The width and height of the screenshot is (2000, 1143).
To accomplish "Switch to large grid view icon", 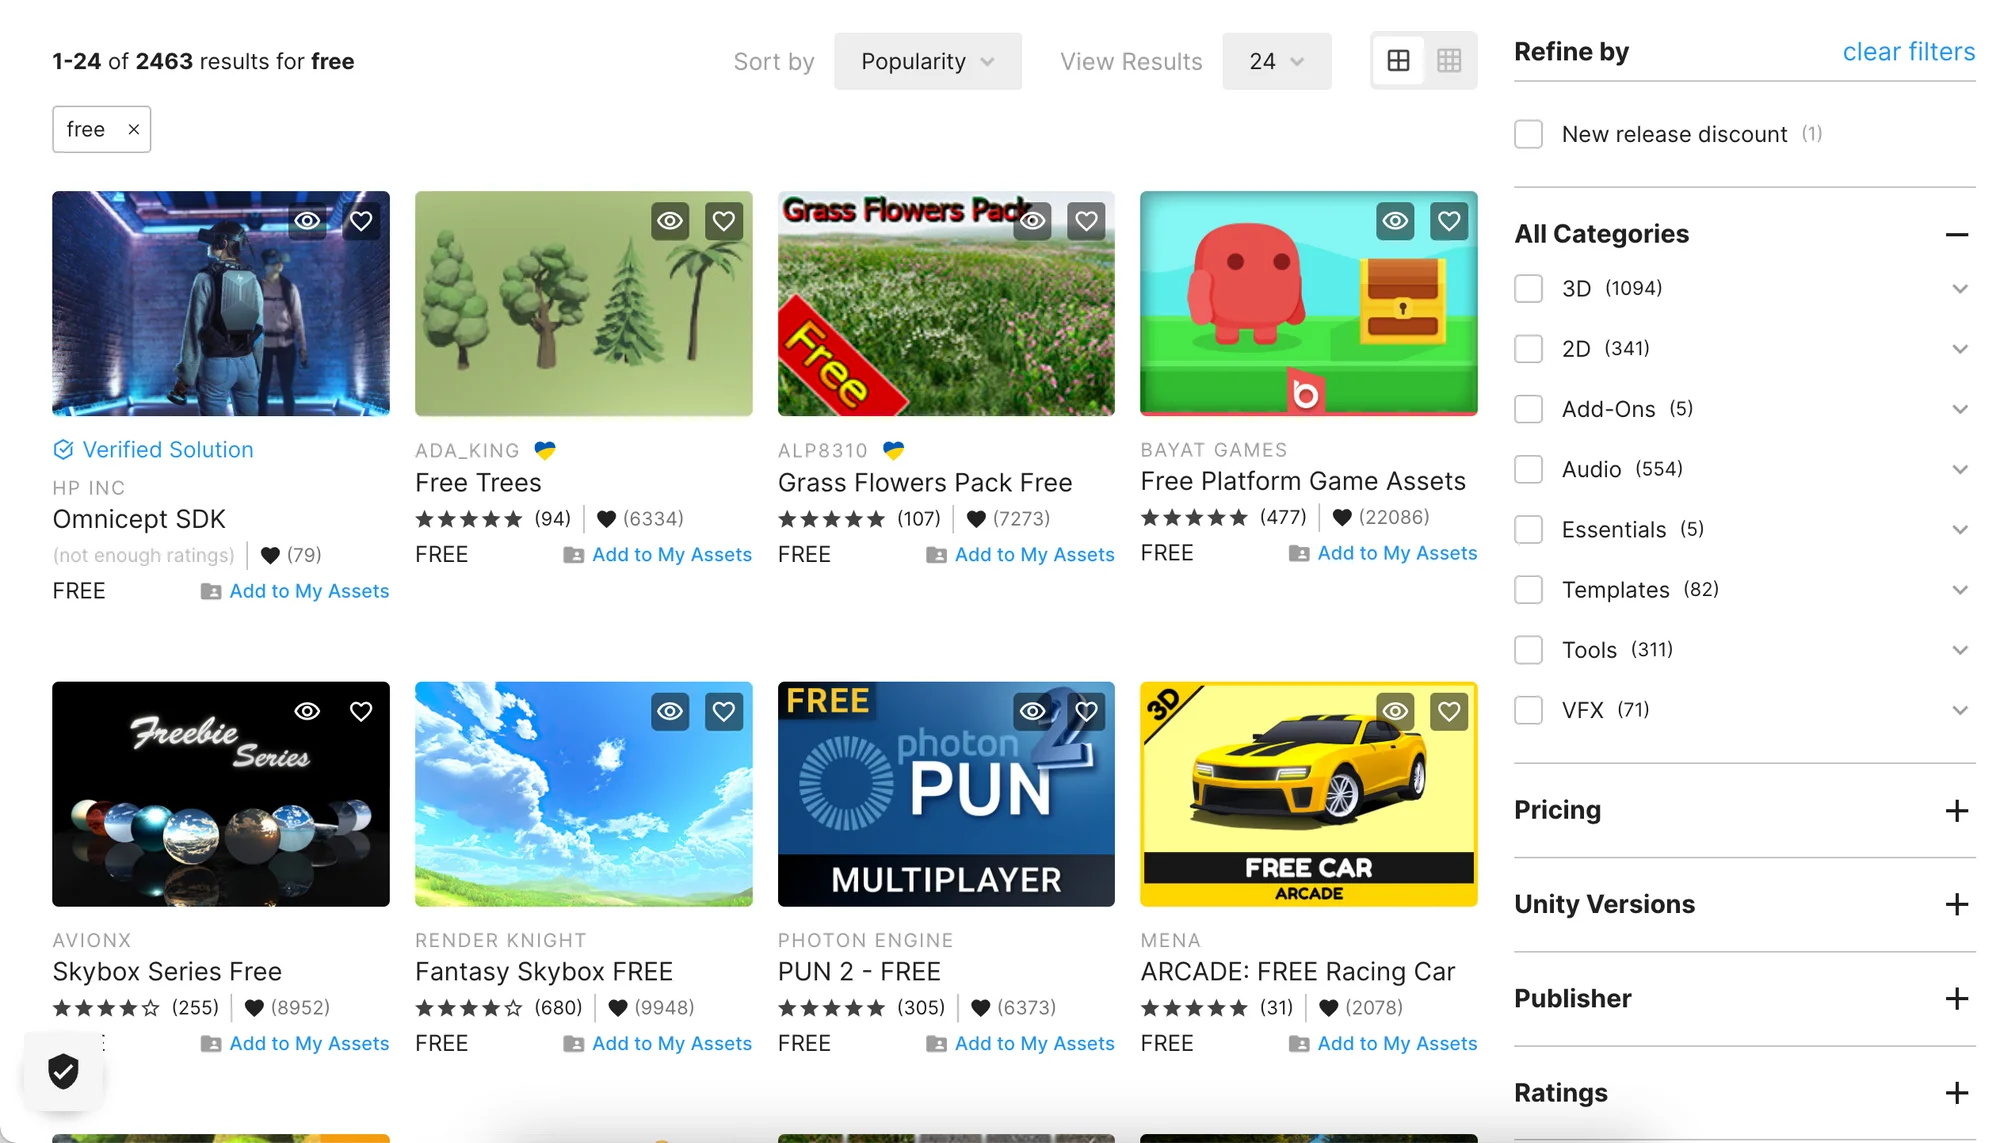I will [x=1398, y=61].
